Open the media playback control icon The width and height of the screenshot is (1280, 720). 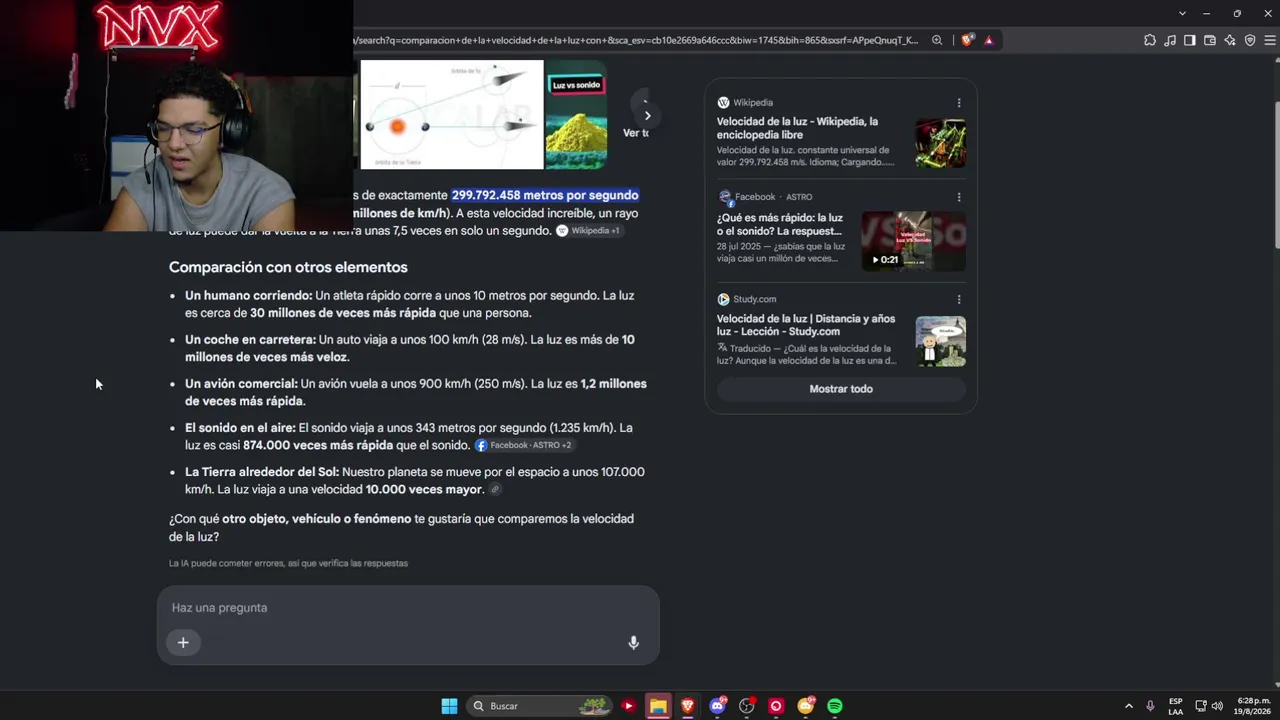point(1170,40)
